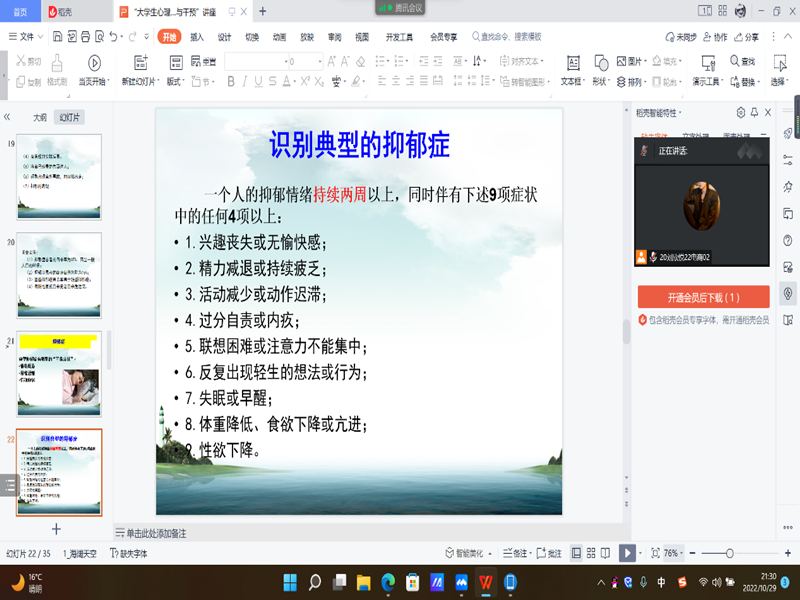Switch to slide sorter grid view
The height and width of the screenshot is (600, 800).
(592, 553)
